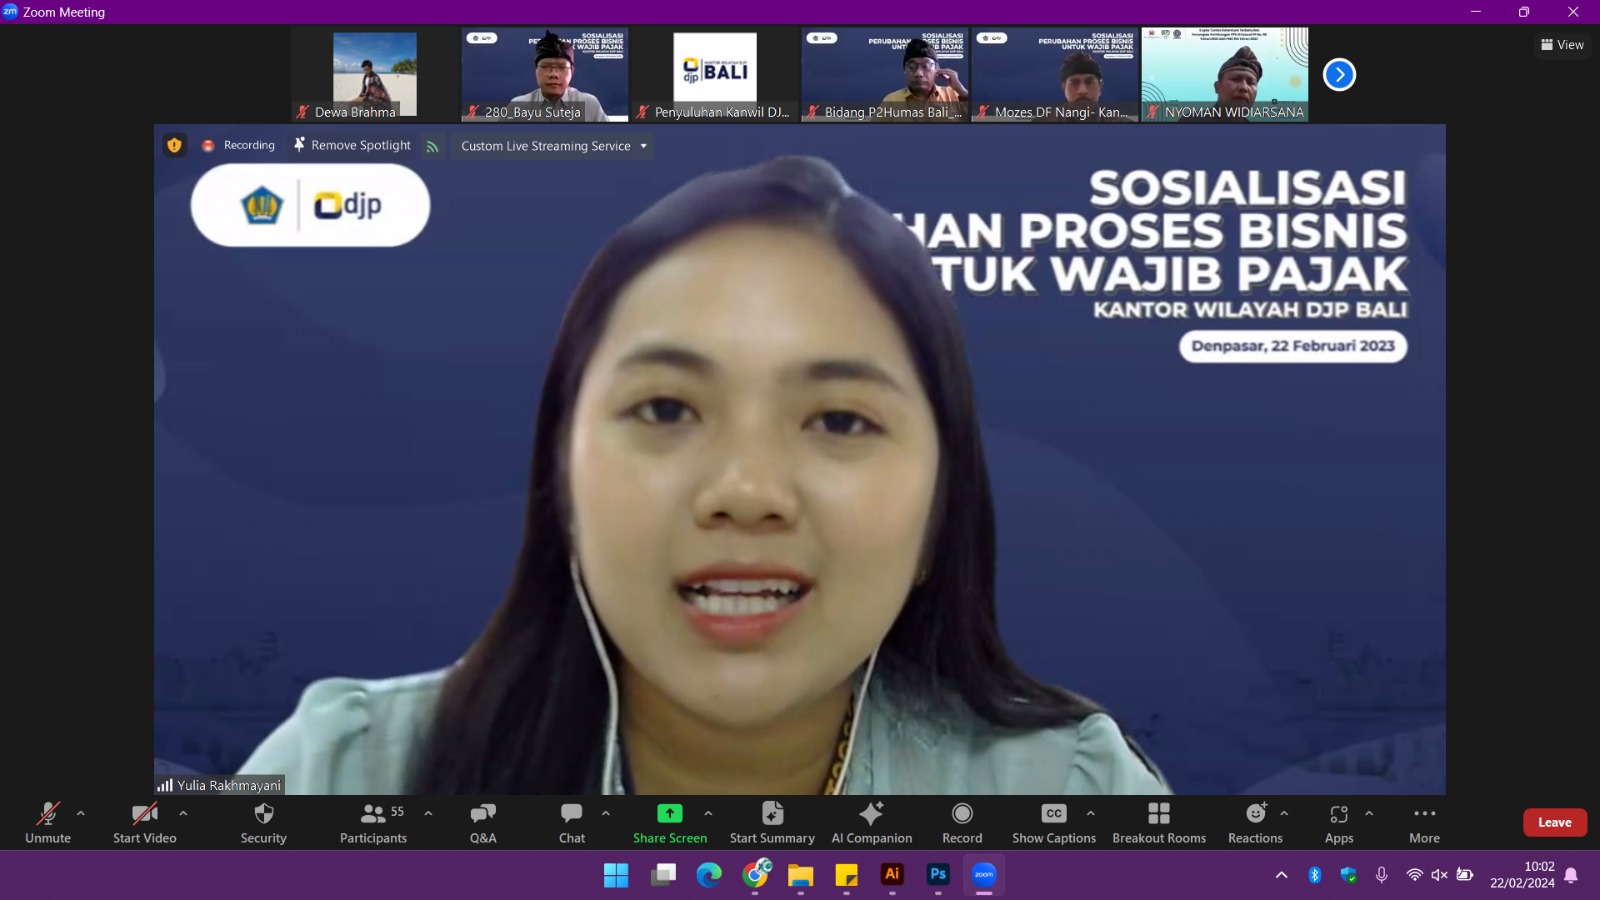Unmute the microphone
Image resolution: width=1600 pixels, height=900 pixels.
click(48, 822)
